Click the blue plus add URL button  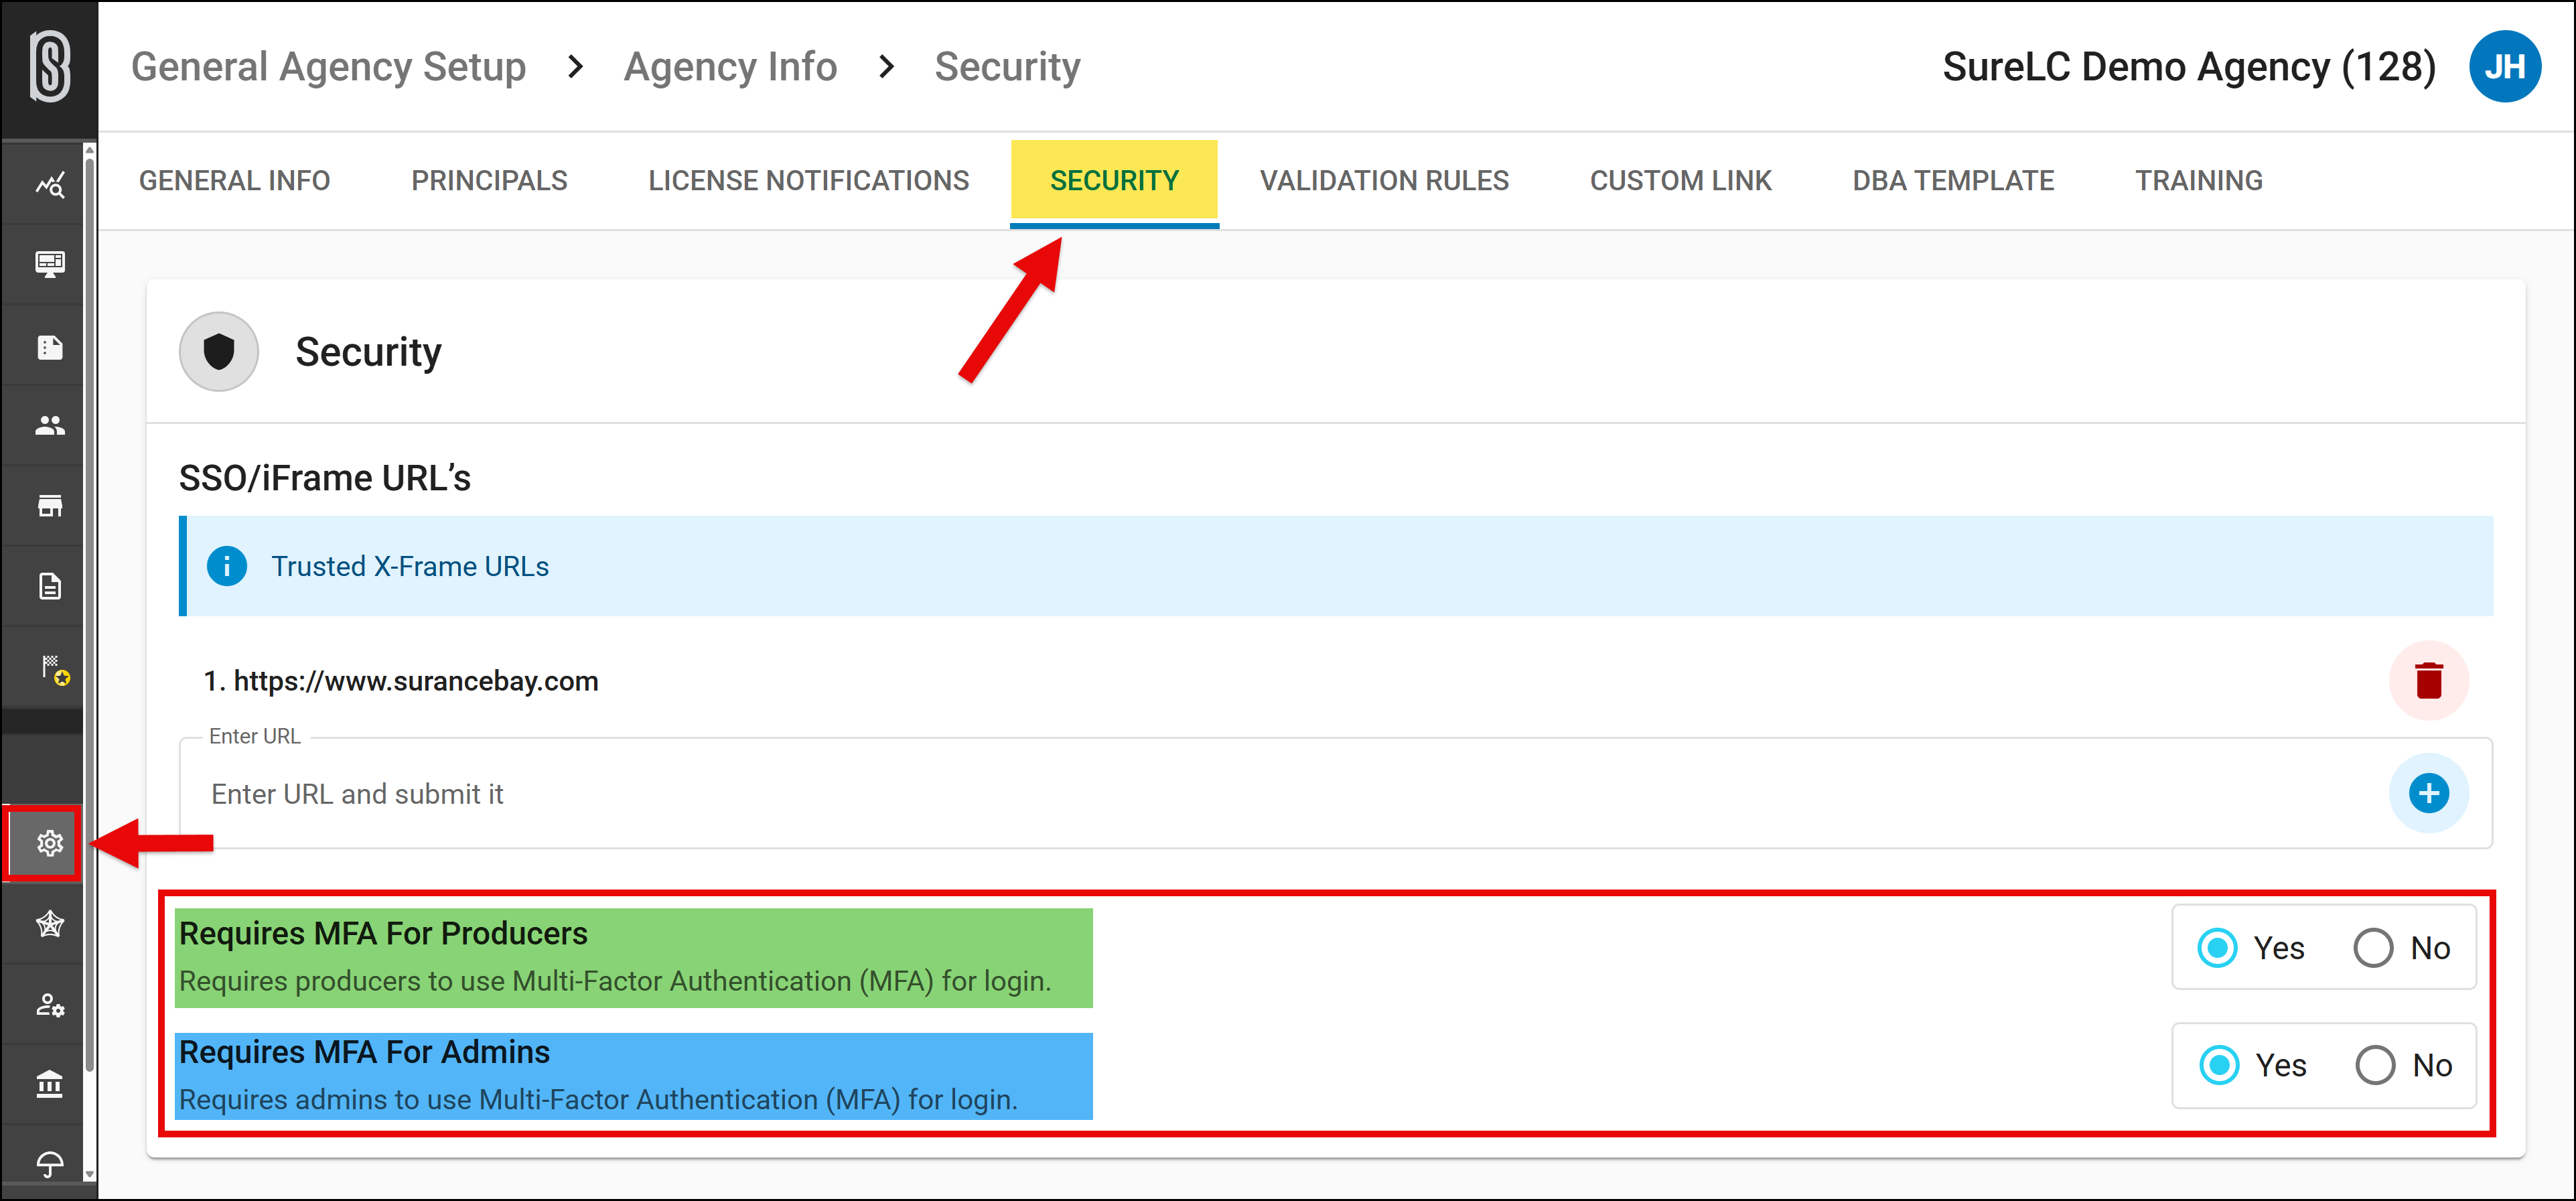[x=2428, y=794]
